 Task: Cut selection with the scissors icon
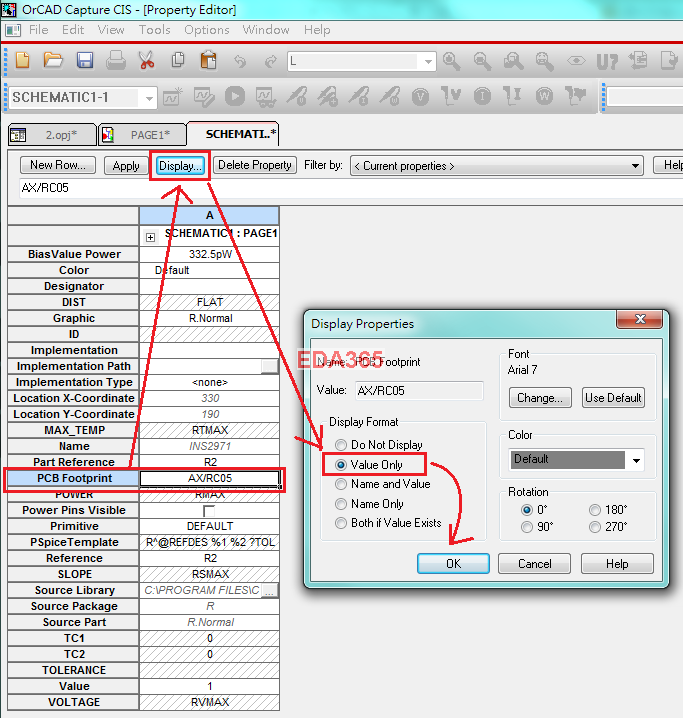click(146, 60)
